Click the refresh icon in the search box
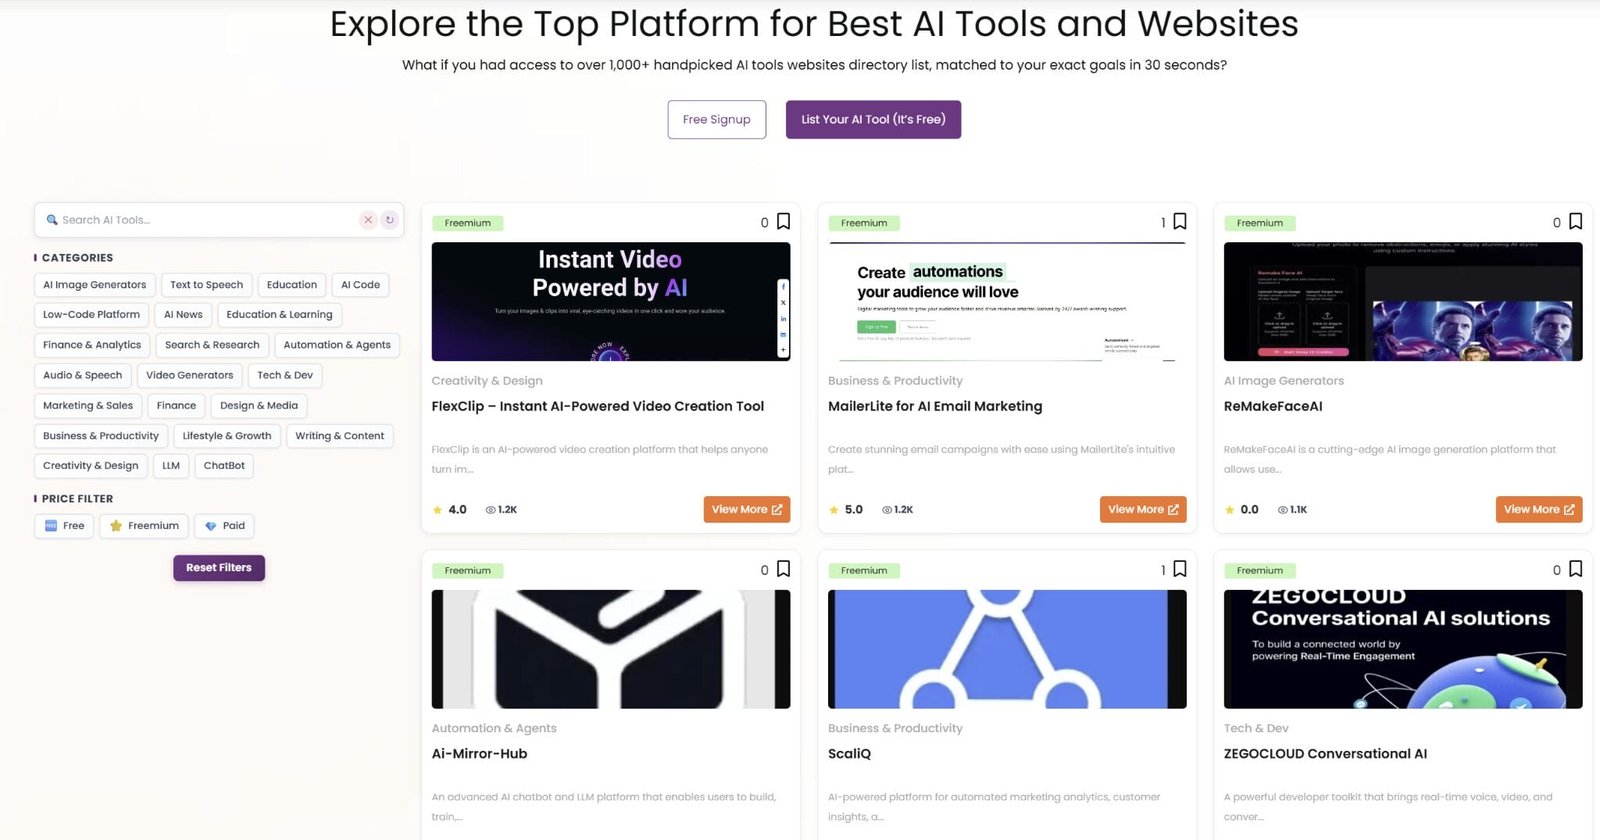The image size is (1600, 840). click(x=389, y=220)
